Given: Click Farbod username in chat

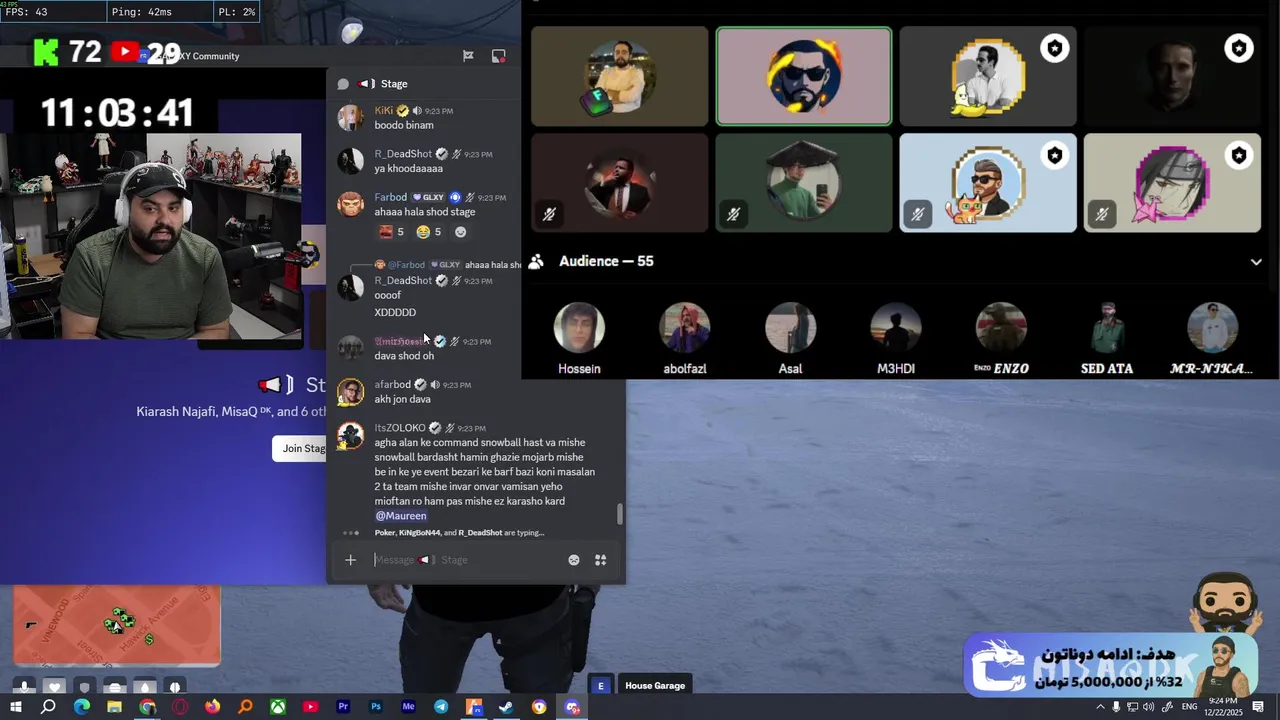Looking at the screenshot, I should point(391,197).
